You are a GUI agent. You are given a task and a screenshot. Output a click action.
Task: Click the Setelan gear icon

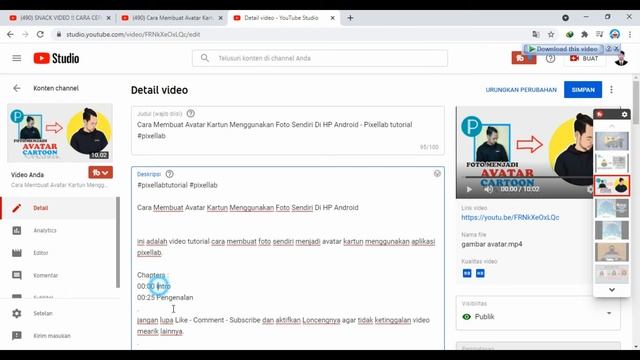tap(17, 313)
